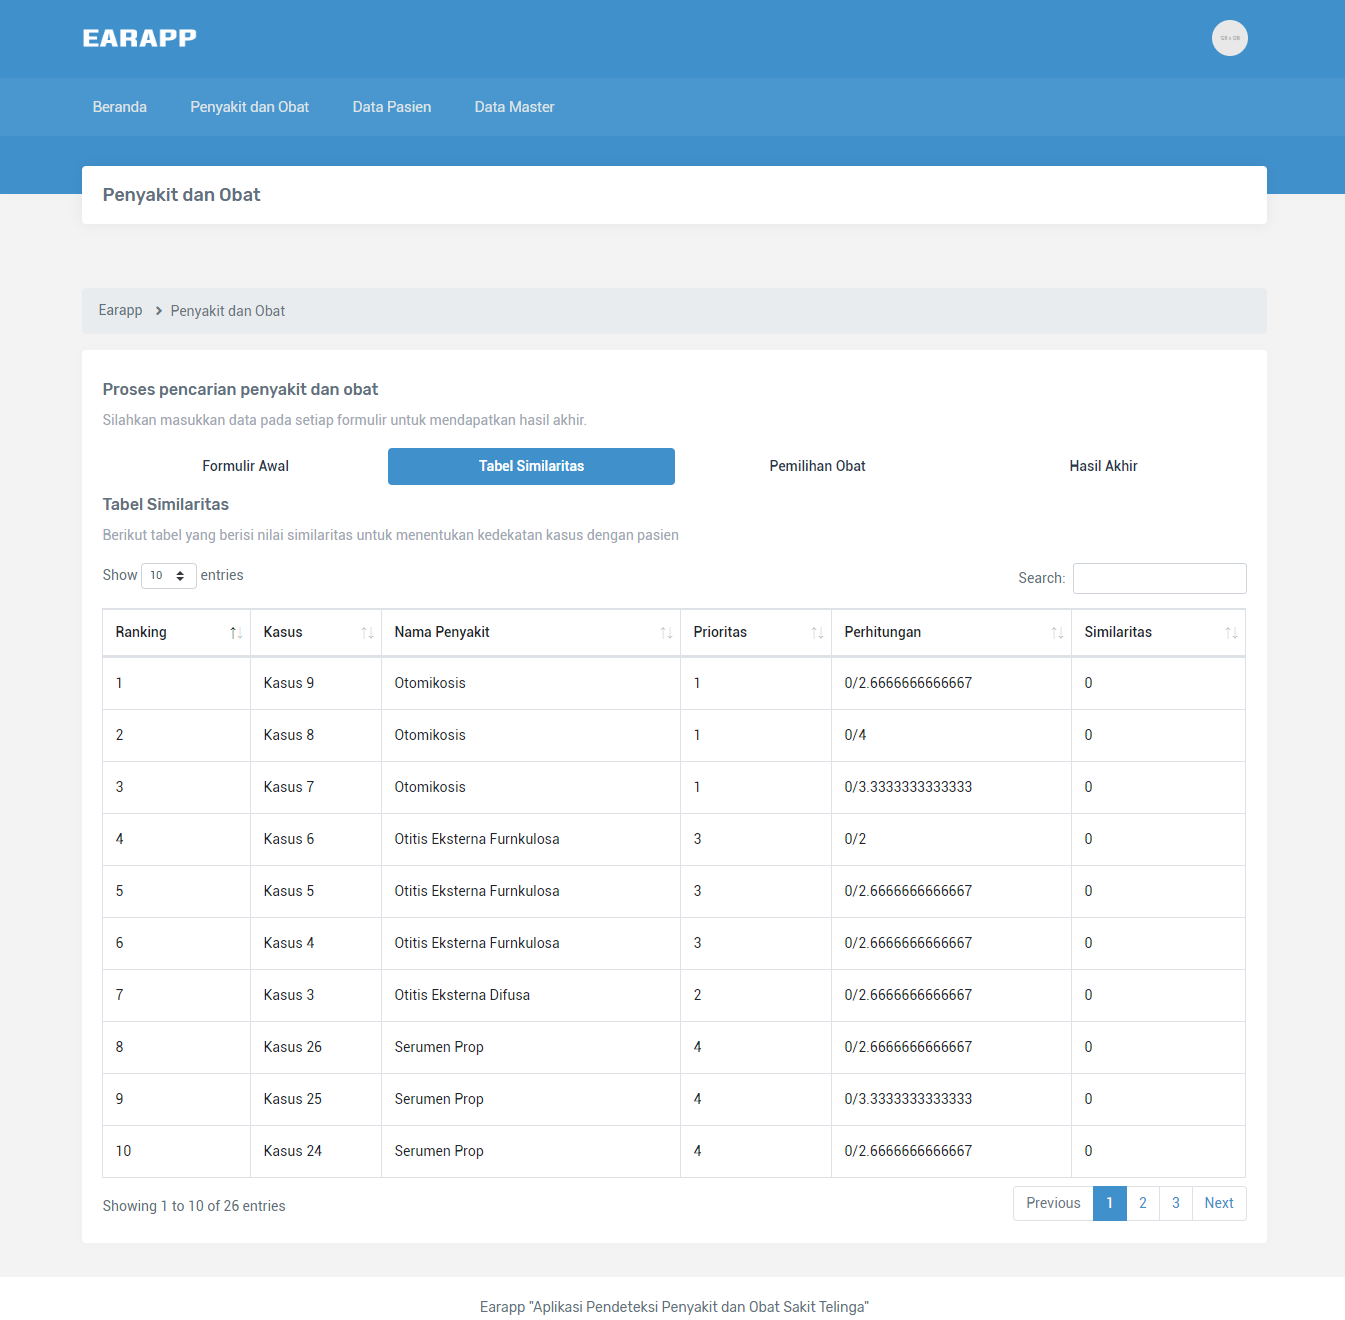
Task: Open Penyakit dan Obat menu
Action: click(249, 107)
